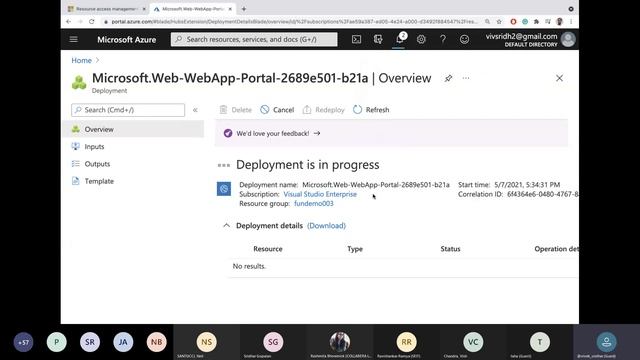Click the browser address bar
The image size is (640, 360).
tap(294, 22)
